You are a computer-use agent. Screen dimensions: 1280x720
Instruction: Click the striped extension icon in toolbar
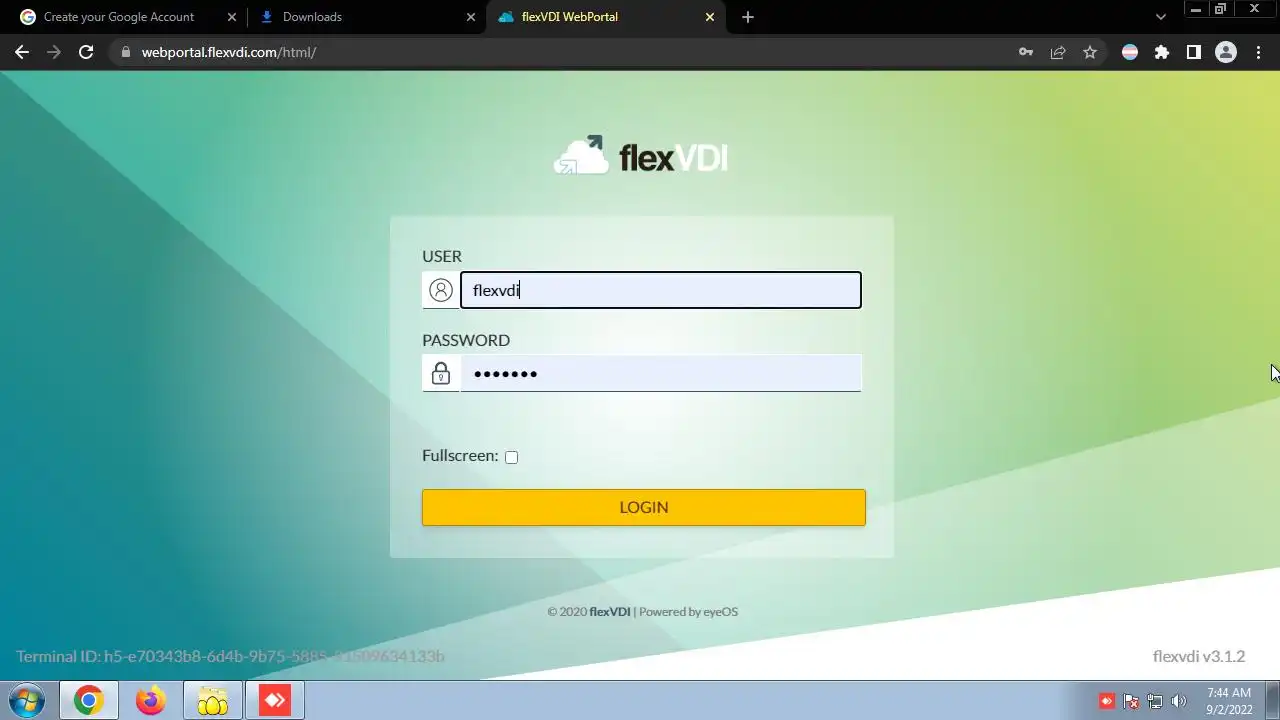tap(1130, 52)
